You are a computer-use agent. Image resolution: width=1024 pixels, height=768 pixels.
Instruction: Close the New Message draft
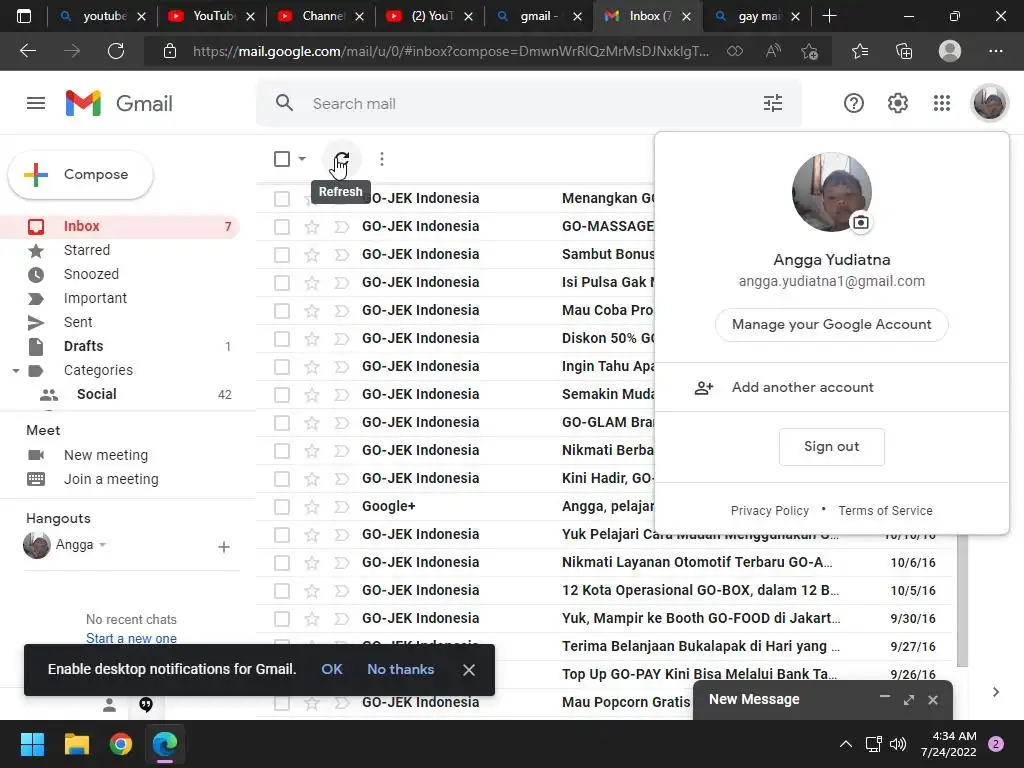(933, 700)
